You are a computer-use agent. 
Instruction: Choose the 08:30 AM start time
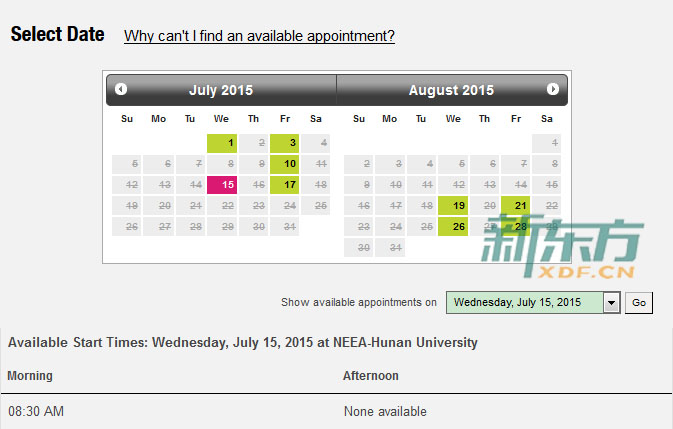36,411
